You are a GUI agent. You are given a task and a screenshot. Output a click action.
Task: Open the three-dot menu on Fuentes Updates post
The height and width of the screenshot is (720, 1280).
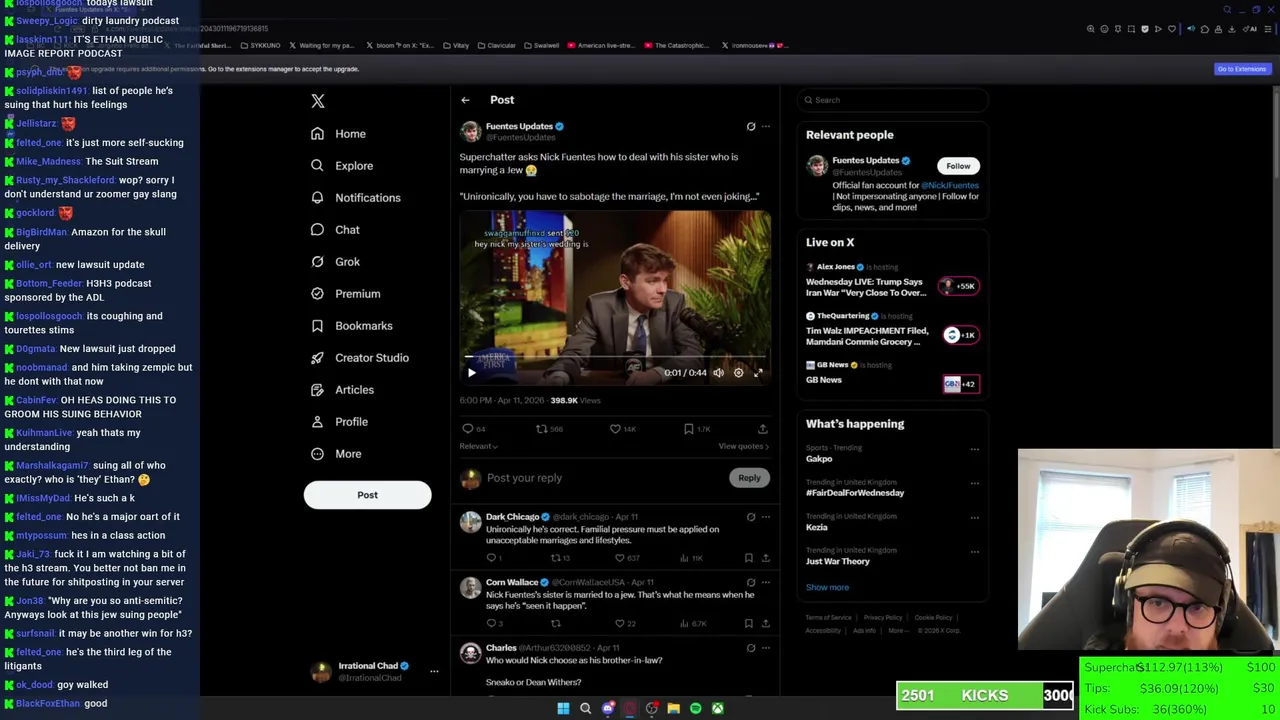click(766, 127)
